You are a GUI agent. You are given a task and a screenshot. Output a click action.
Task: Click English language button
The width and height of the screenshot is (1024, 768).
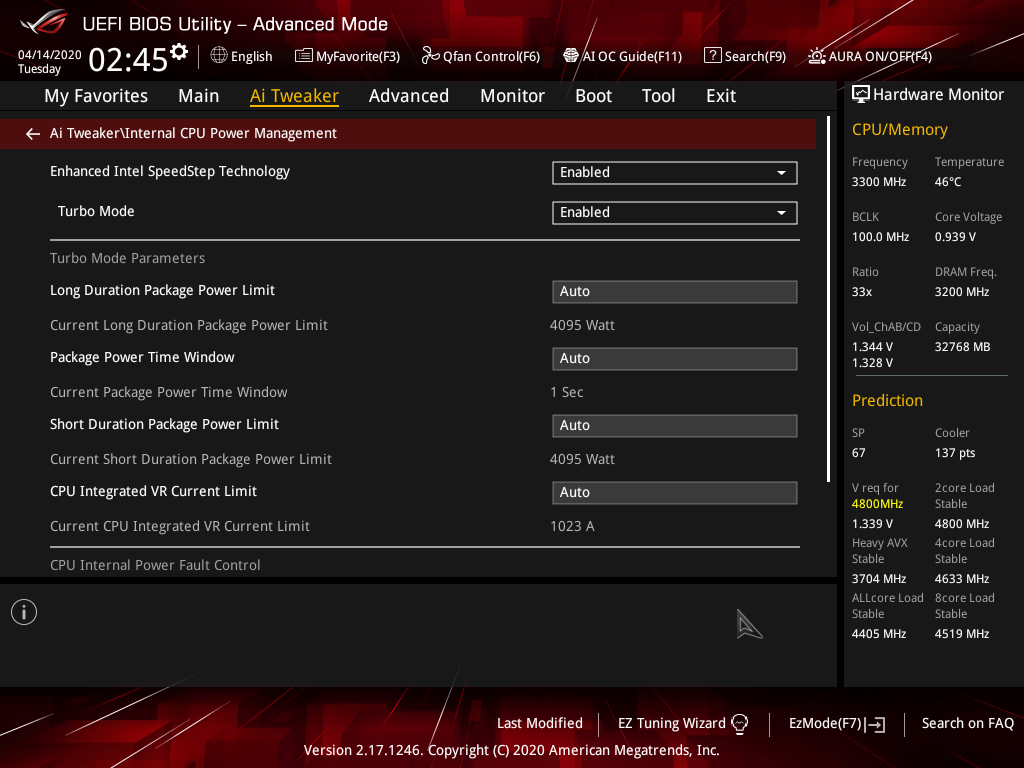click(x=242, y=56)
